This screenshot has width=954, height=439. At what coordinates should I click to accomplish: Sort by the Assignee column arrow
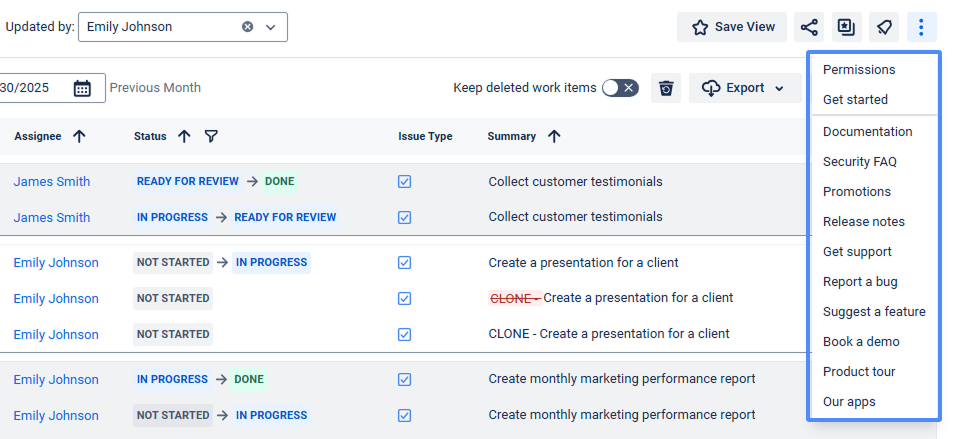click(79, 136)
